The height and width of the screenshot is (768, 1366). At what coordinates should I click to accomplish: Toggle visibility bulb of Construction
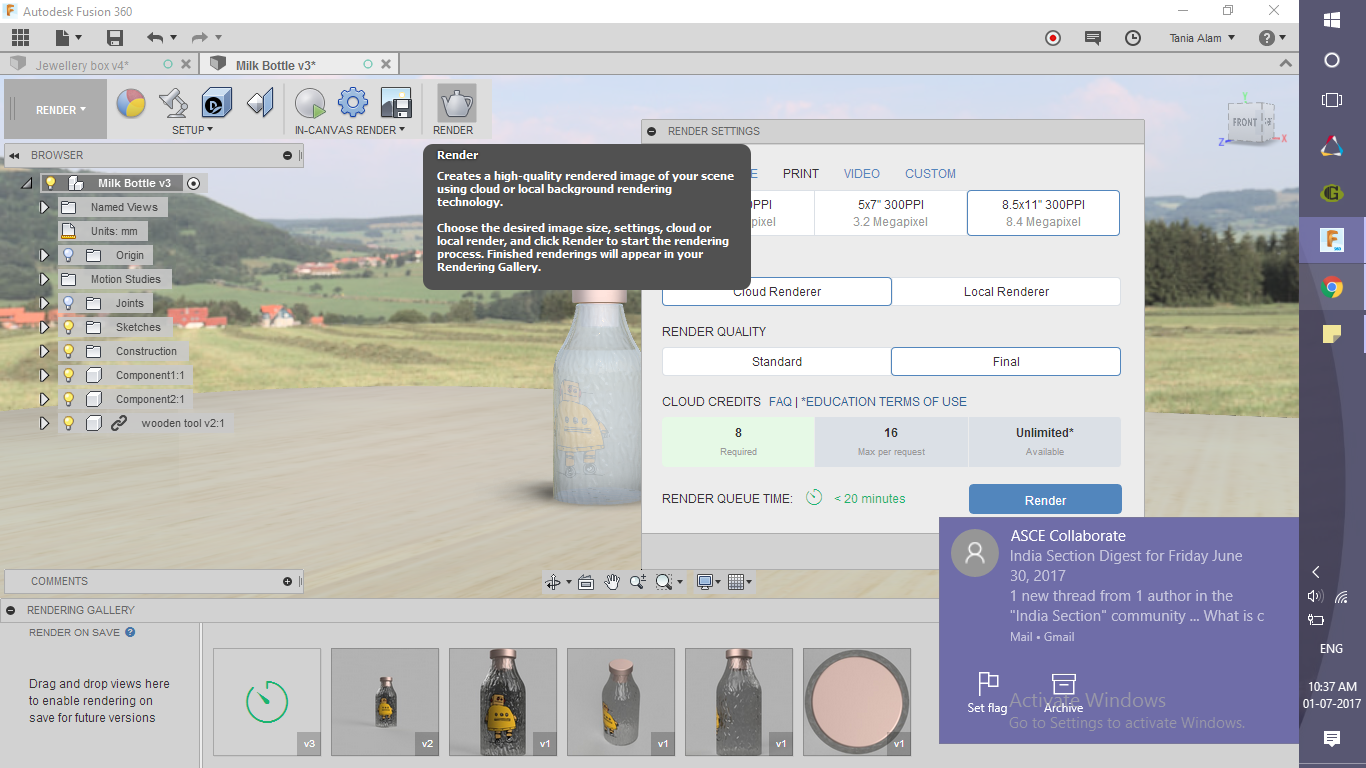[69, 351]
